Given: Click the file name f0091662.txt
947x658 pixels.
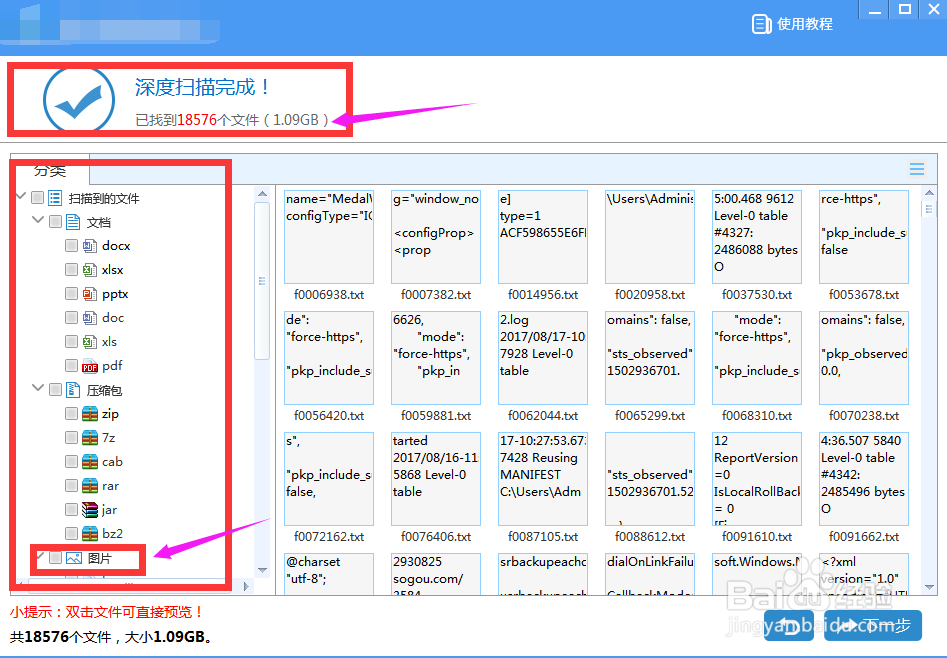Looking at the screenshot, I should 864,537.
